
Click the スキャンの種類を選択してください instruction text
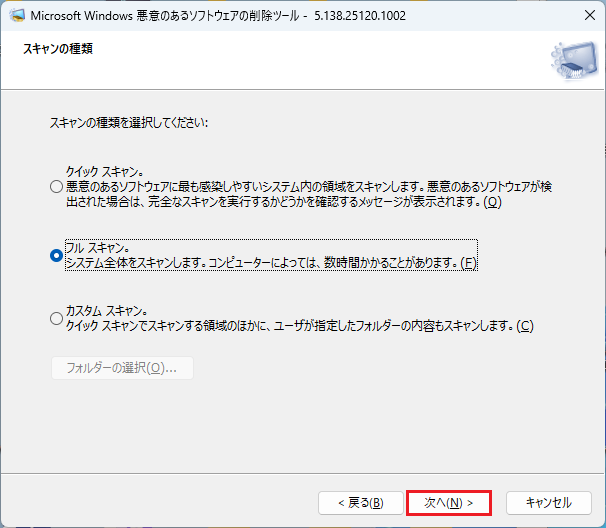click(x=129, y=123)
